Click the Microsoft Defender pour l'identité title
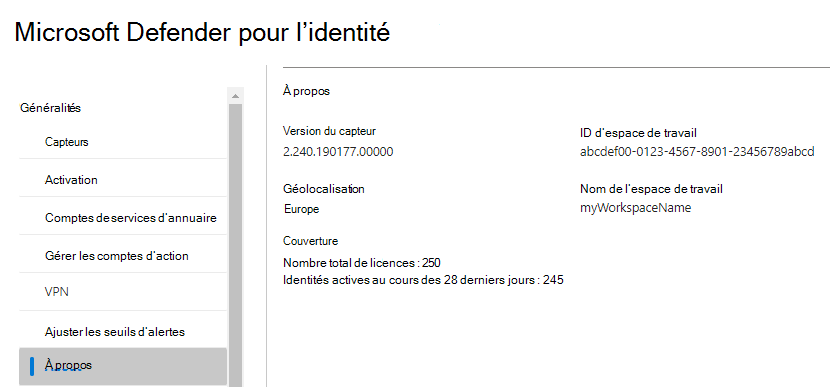 coord(202,32)
